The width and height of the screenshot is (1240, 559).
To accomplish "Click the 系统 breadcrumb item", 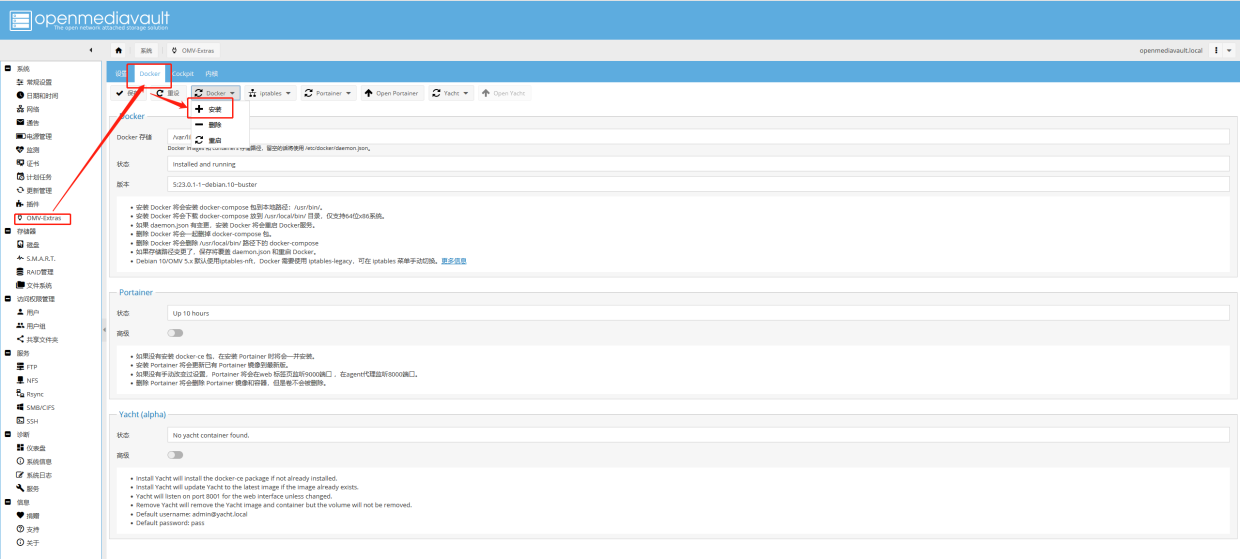I will tap(146, 50).
